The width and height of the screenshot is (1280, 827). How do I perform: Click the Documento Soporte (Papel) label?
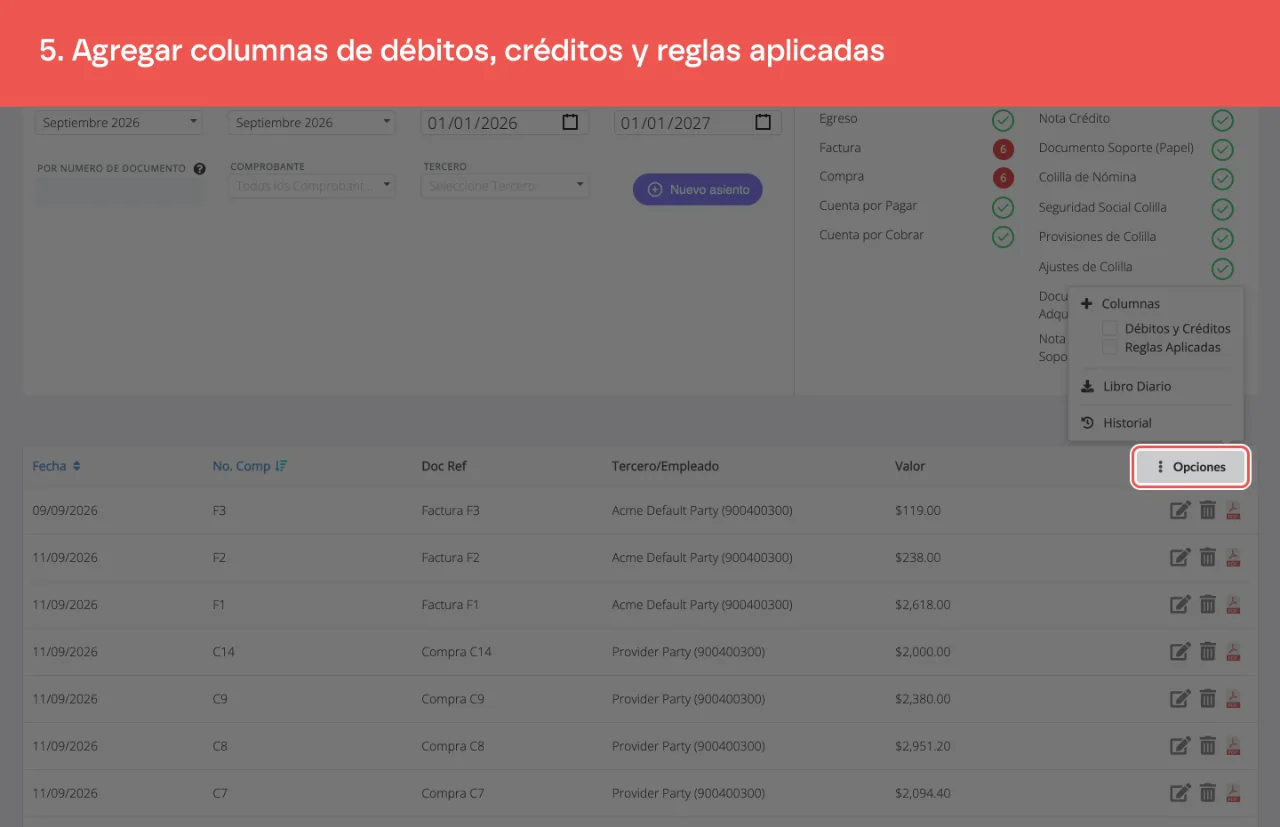pyautogui.click(x=1116, y=148)
